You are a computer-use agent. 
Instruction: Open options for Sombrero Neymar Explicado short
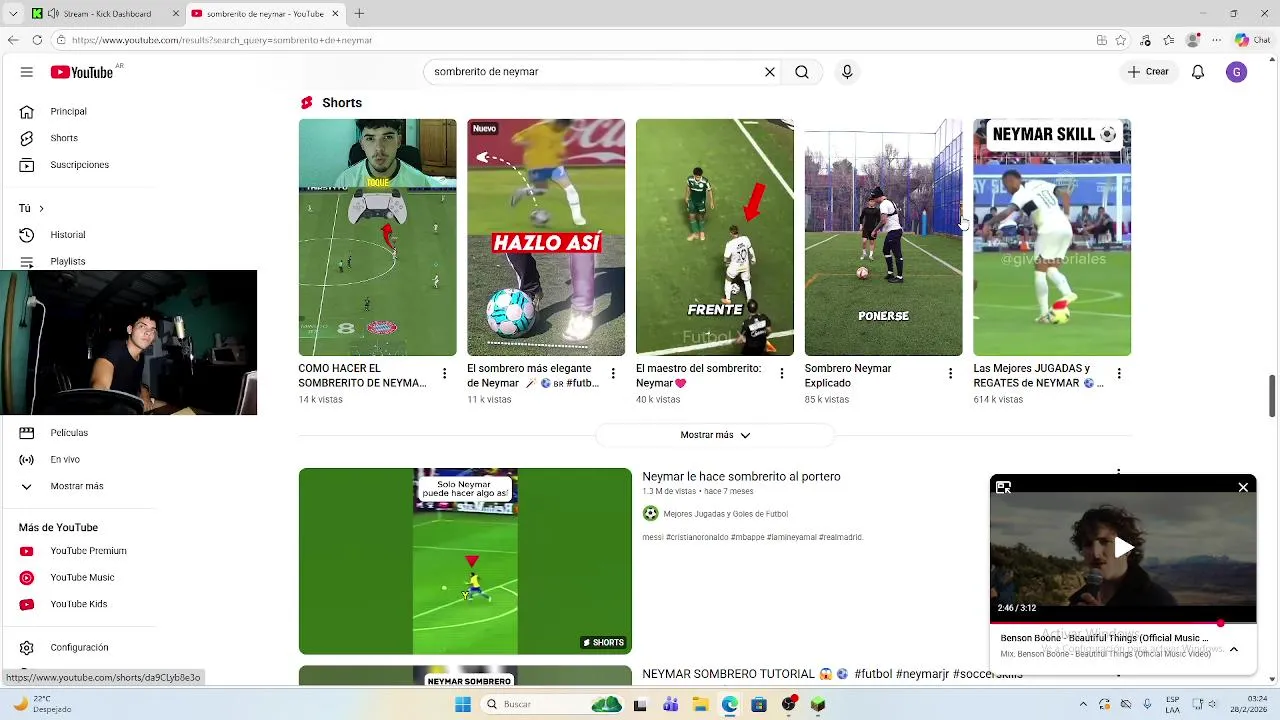tap(950, 374)
